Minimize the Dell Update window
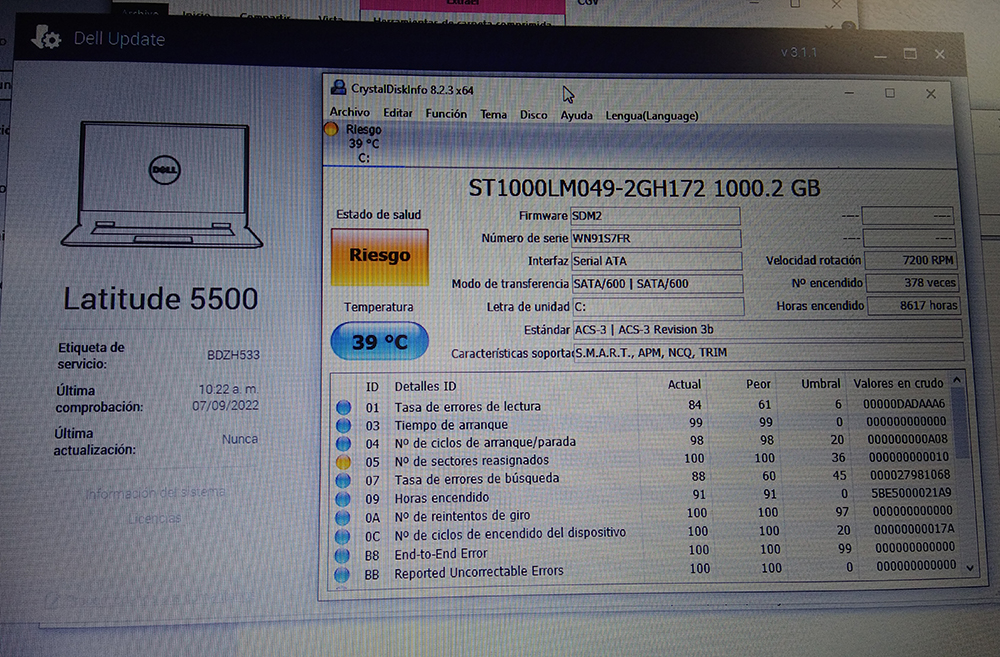This screenshot has height=657, width=1000. point(881,55)
